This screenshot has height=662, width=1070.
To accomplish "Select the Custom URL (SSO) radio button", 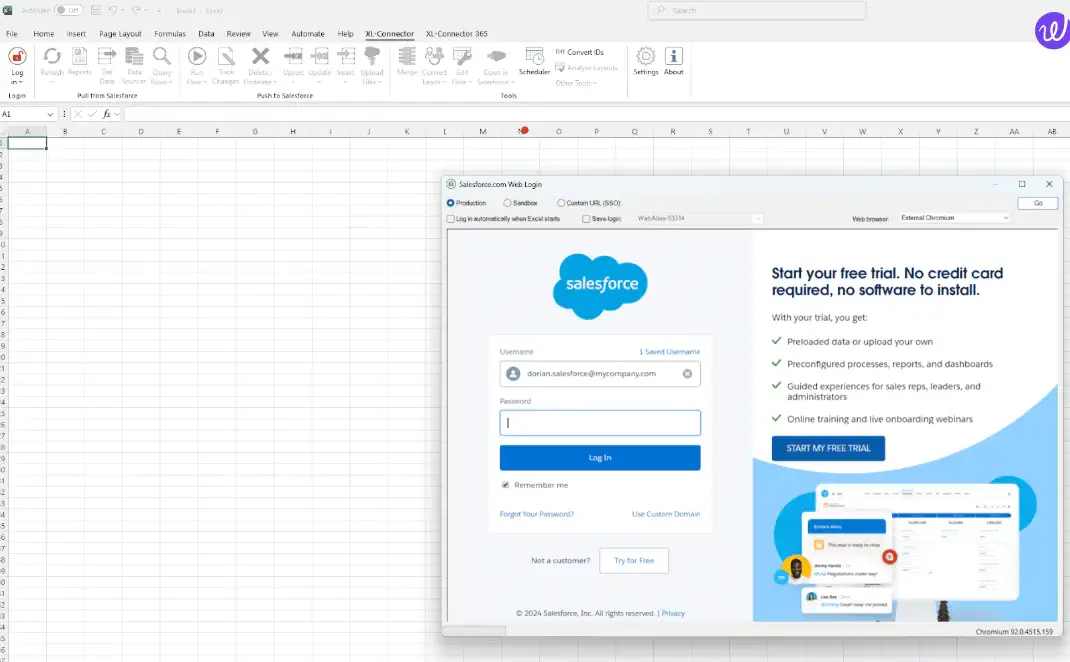I will (x=561, y=203).
